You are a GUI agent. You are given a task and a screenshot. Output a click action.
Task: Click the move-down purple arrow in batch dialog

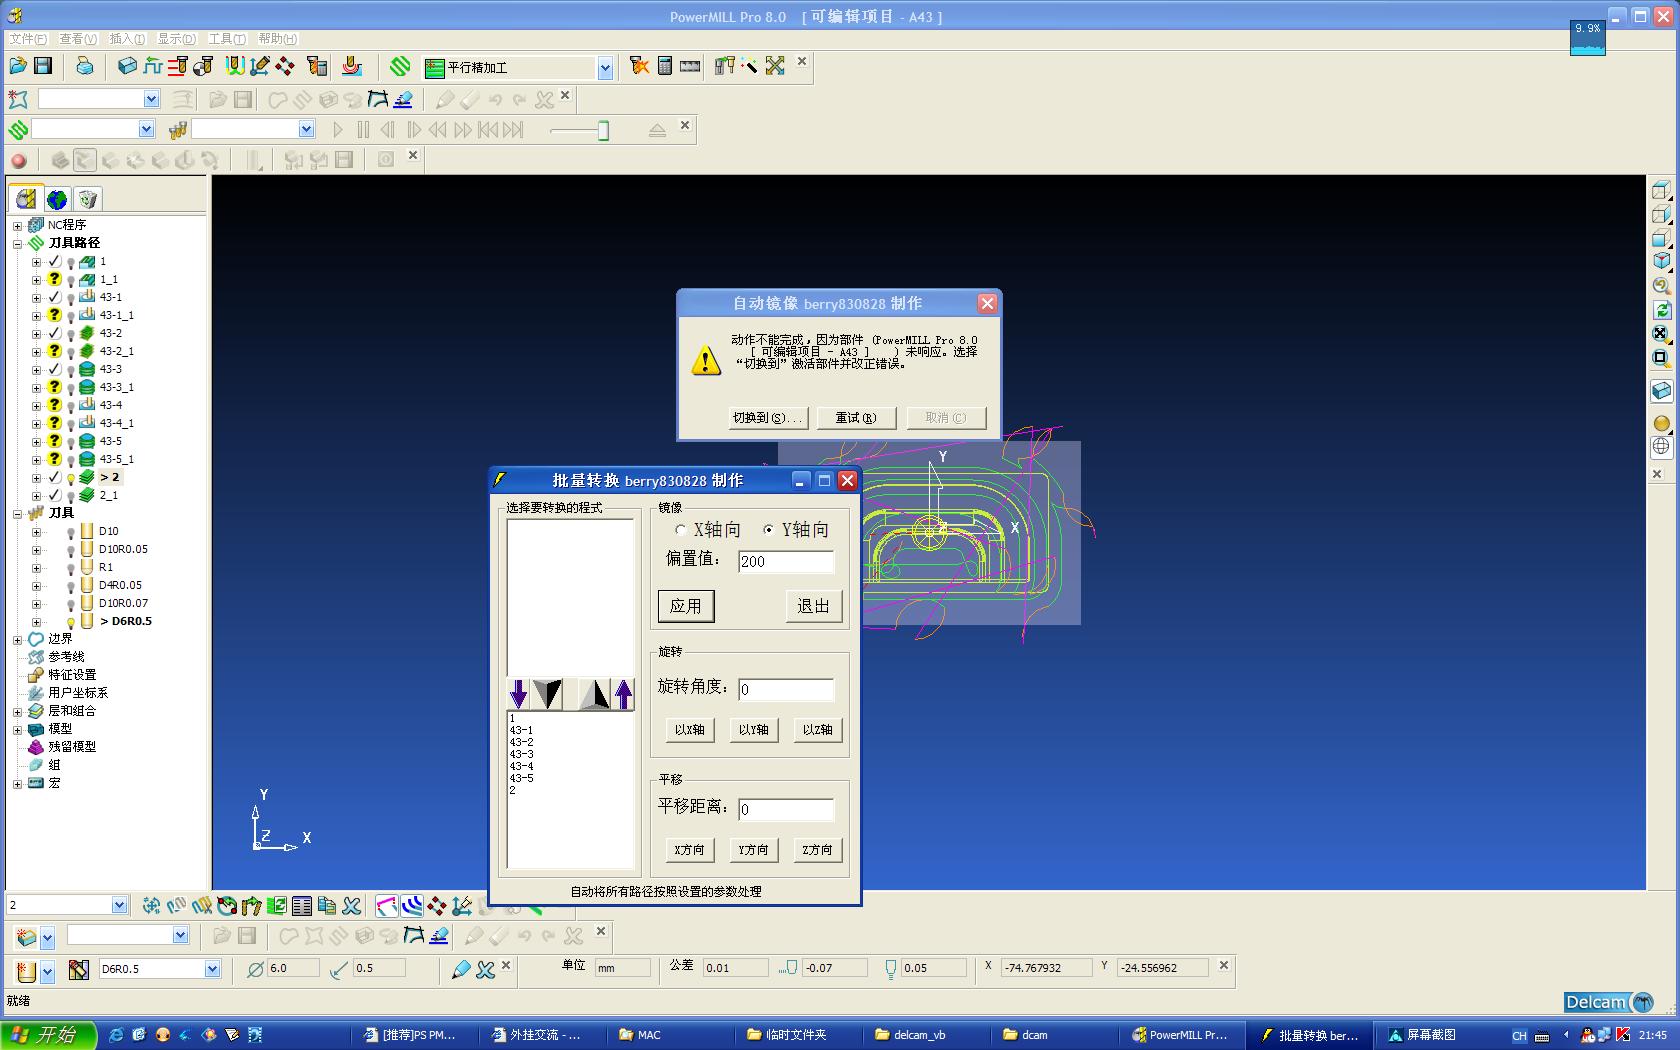(518, 693)
